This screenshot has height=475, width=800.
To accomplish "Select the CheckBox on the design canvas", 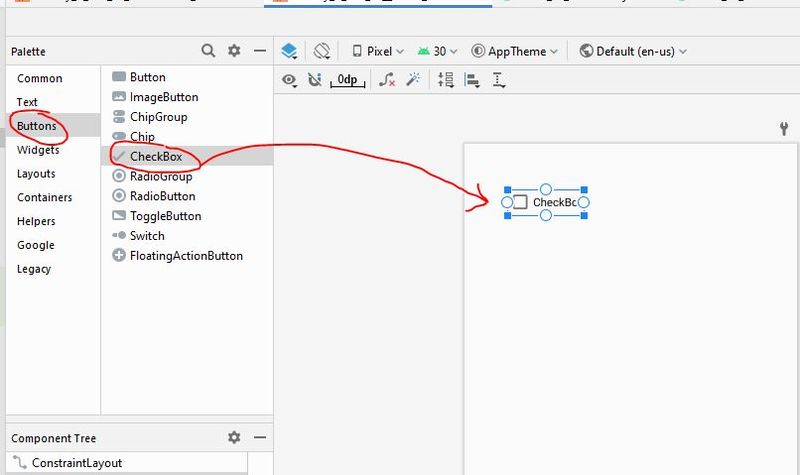I will click(546, 203).
